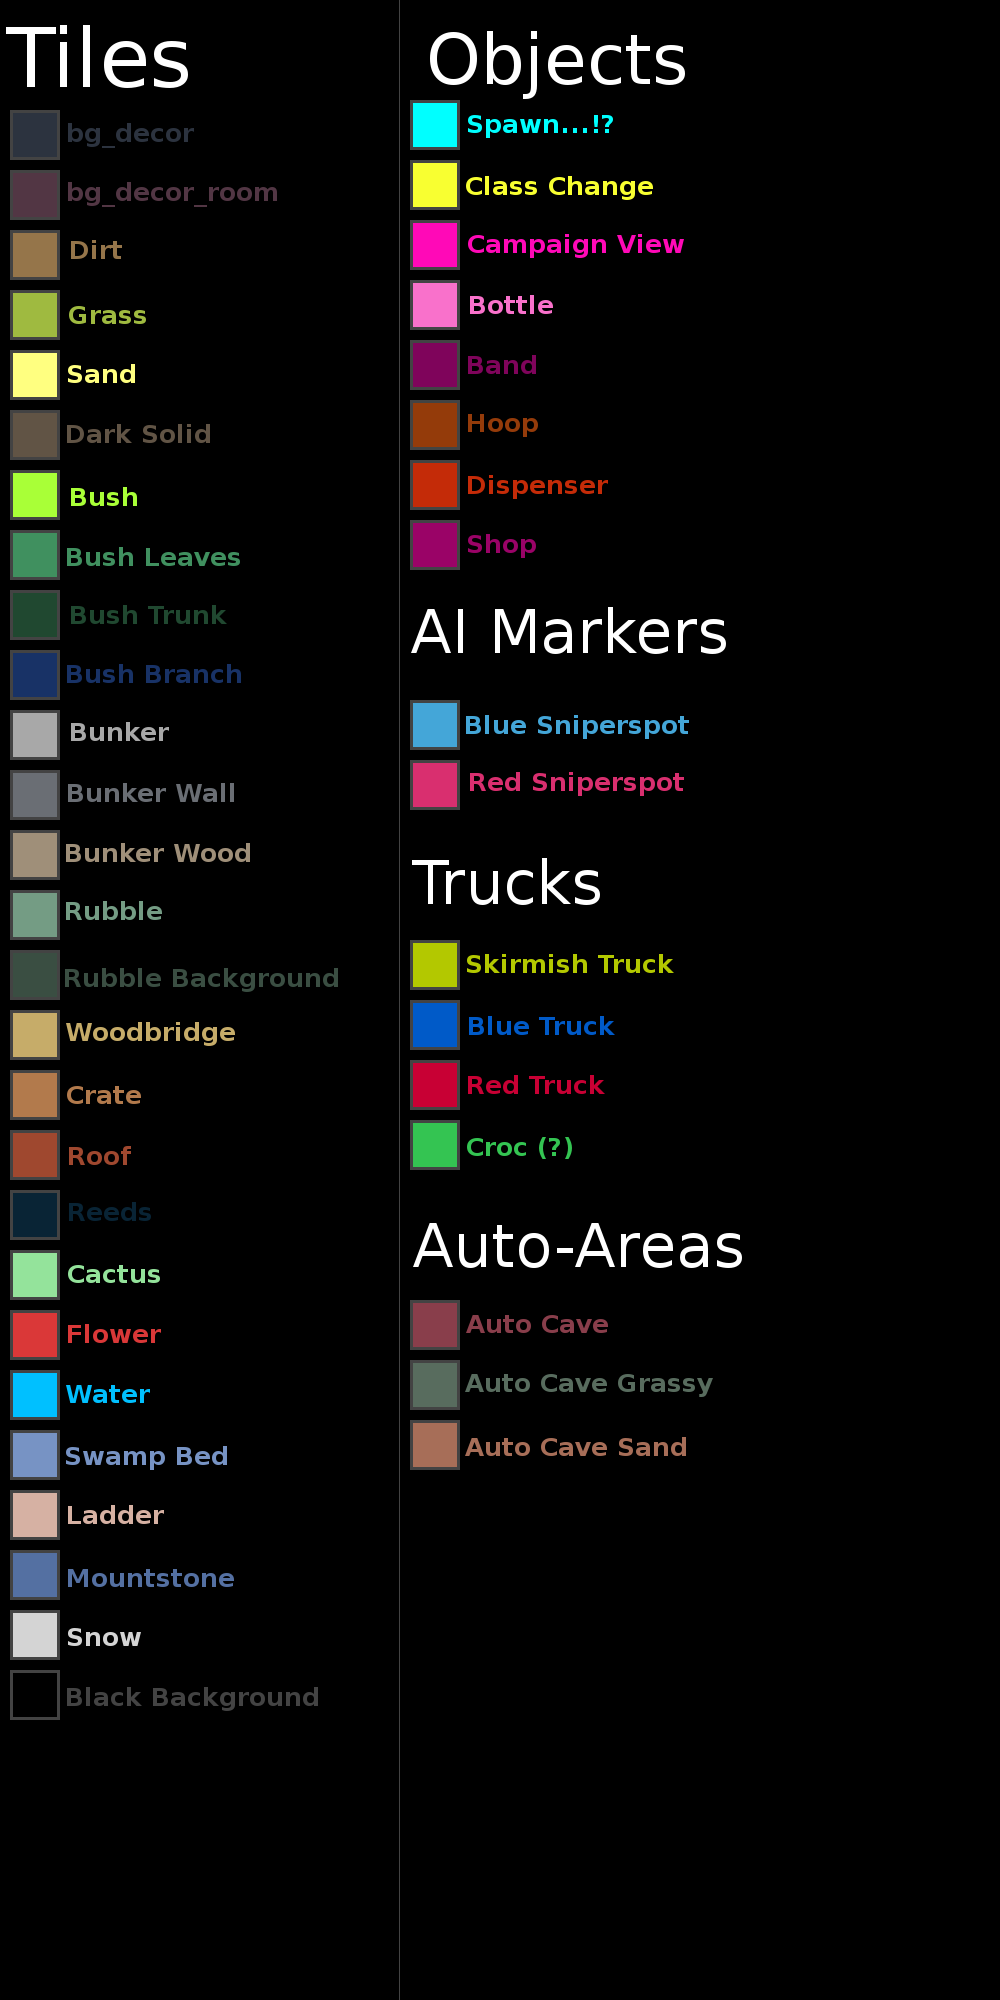The height and width of the screenshot is (2000, 1000).
Task: Click the Dispenser text label
Action: coord(536,485)
